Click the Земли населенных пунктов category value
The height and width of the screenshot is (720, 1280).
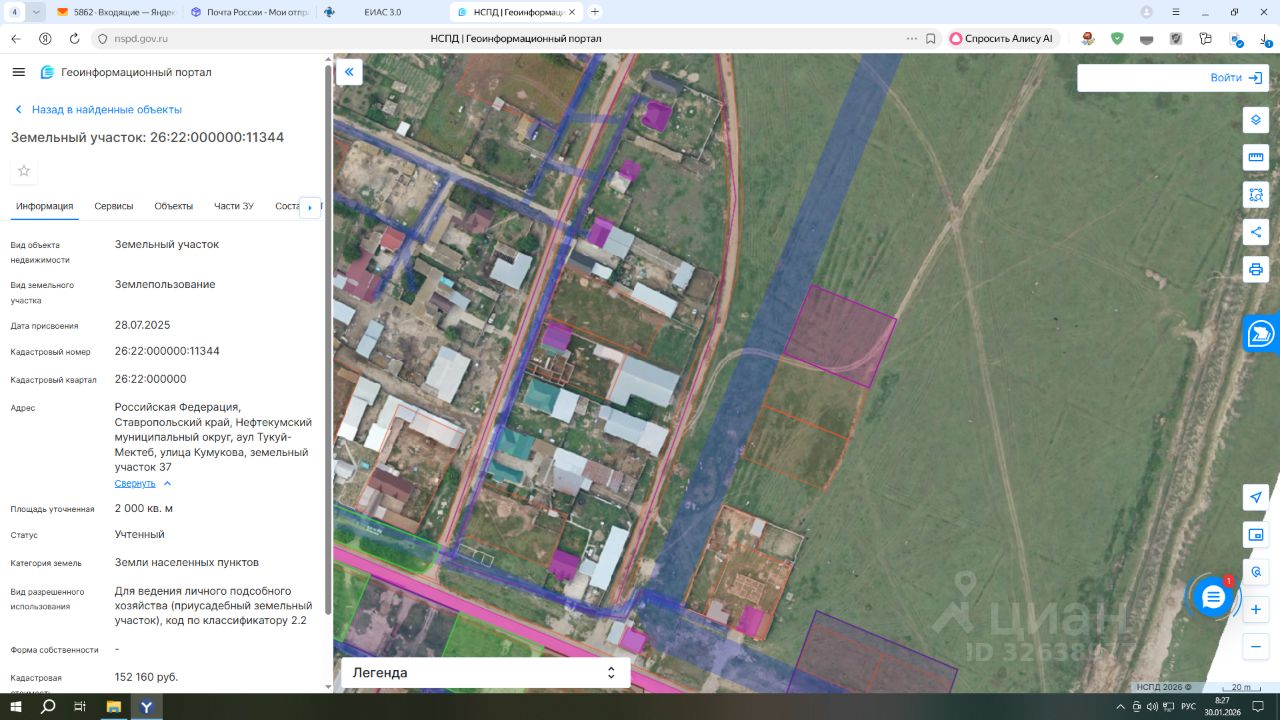(187, 562)
